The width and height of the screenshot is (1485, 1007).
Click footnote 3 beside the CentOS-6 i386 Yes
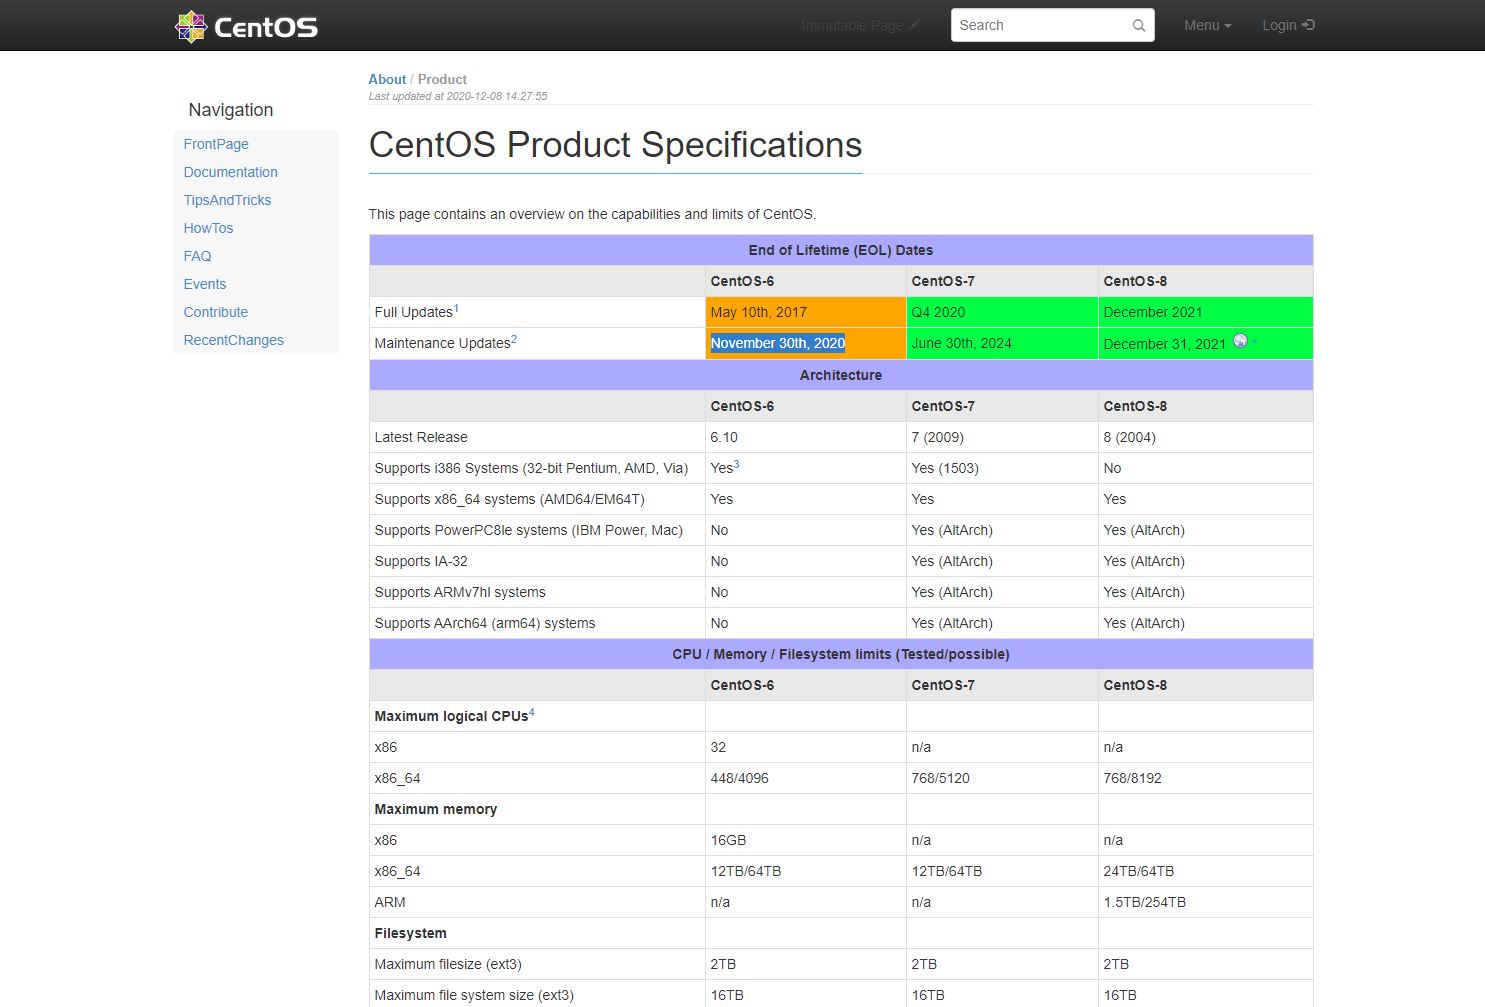tap(736, 464)
